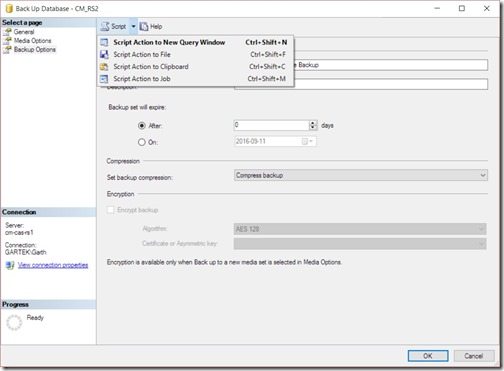
Task: Toggle the Encrypt backup checkbox
Action: (110, 210)
